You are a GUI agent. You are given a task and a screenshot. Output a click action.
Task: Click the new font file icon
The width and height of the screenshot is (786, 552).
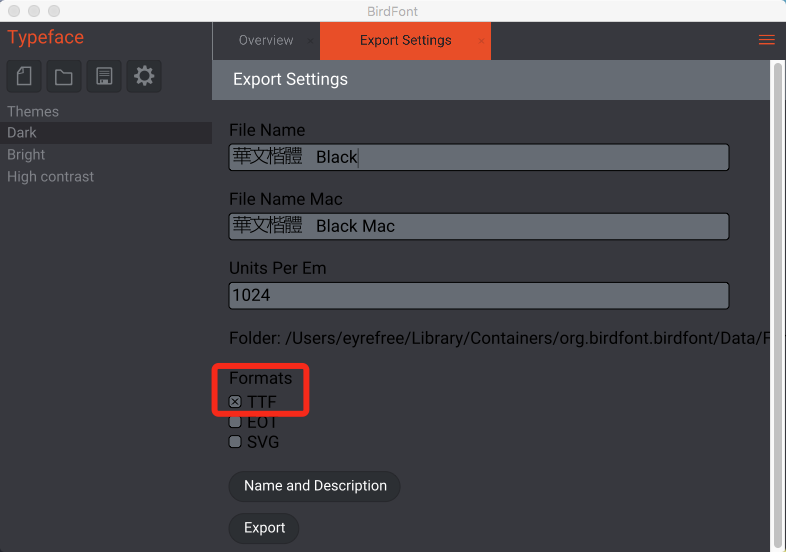[25, 76]
